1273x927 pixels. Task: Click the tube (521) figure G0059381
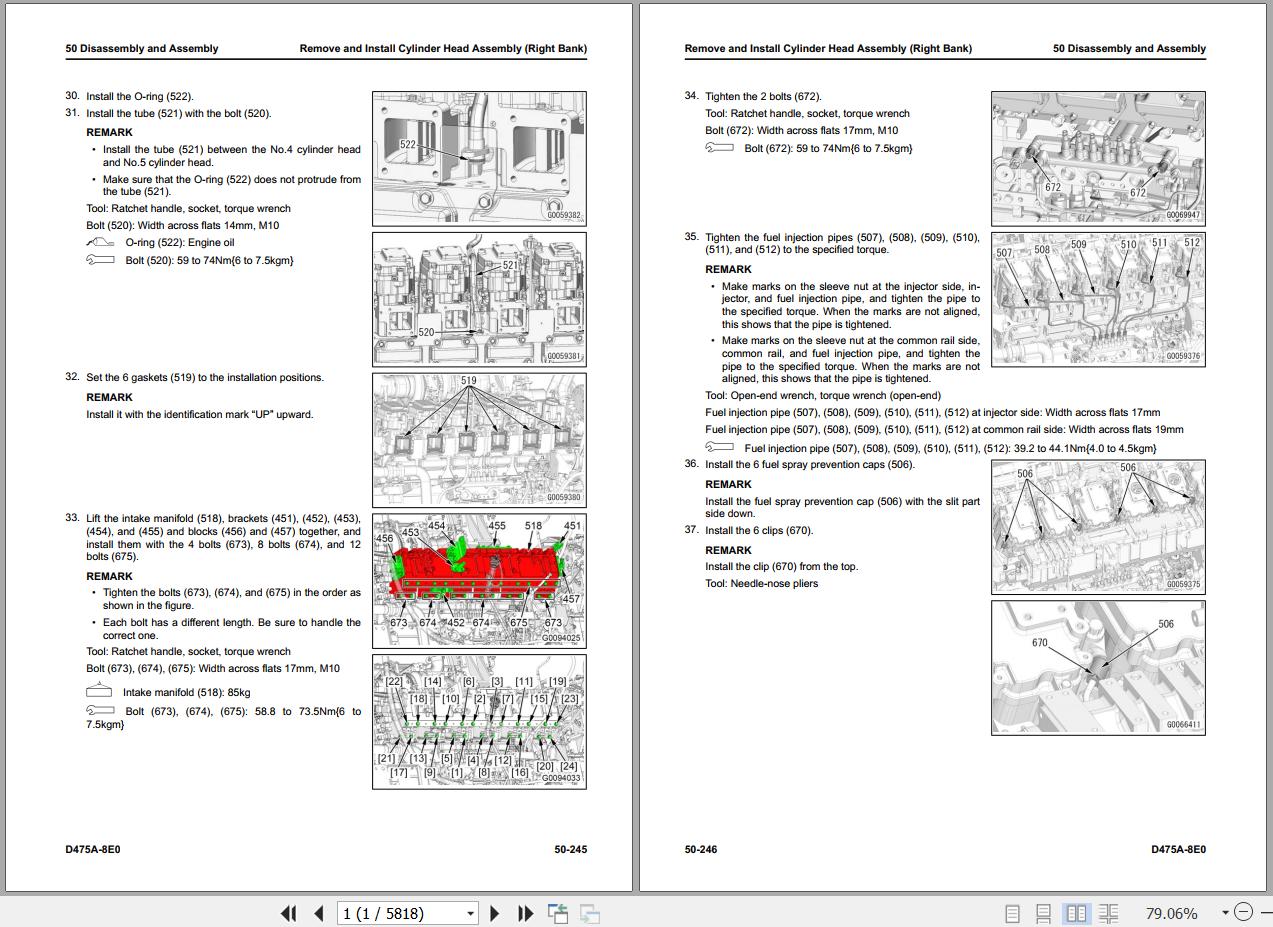tap(479, 299)
